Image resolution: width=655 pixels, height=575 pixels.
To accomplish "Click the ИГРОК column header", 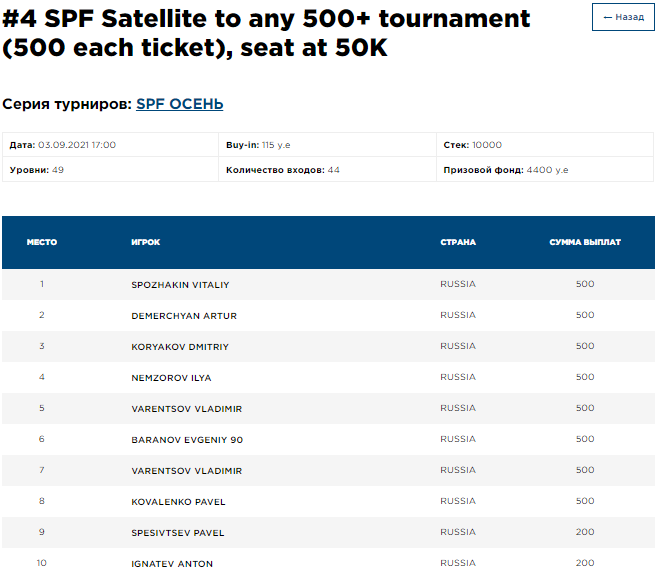I will (x=146, y=242).
